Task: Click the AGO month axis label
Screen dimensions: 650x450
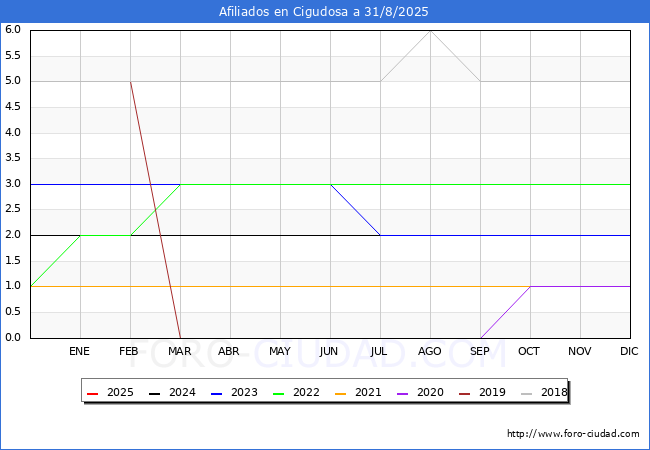Action: pyautogui.click(x=429, y=351)
